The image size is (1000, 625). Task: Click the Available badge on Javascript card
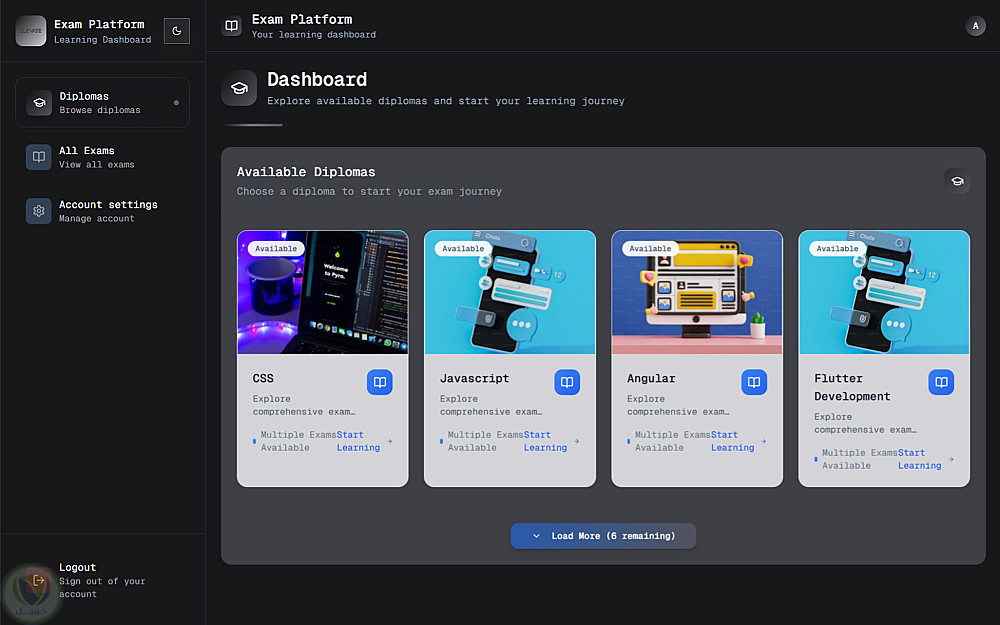pyautogui.click(x=463, y=249)
